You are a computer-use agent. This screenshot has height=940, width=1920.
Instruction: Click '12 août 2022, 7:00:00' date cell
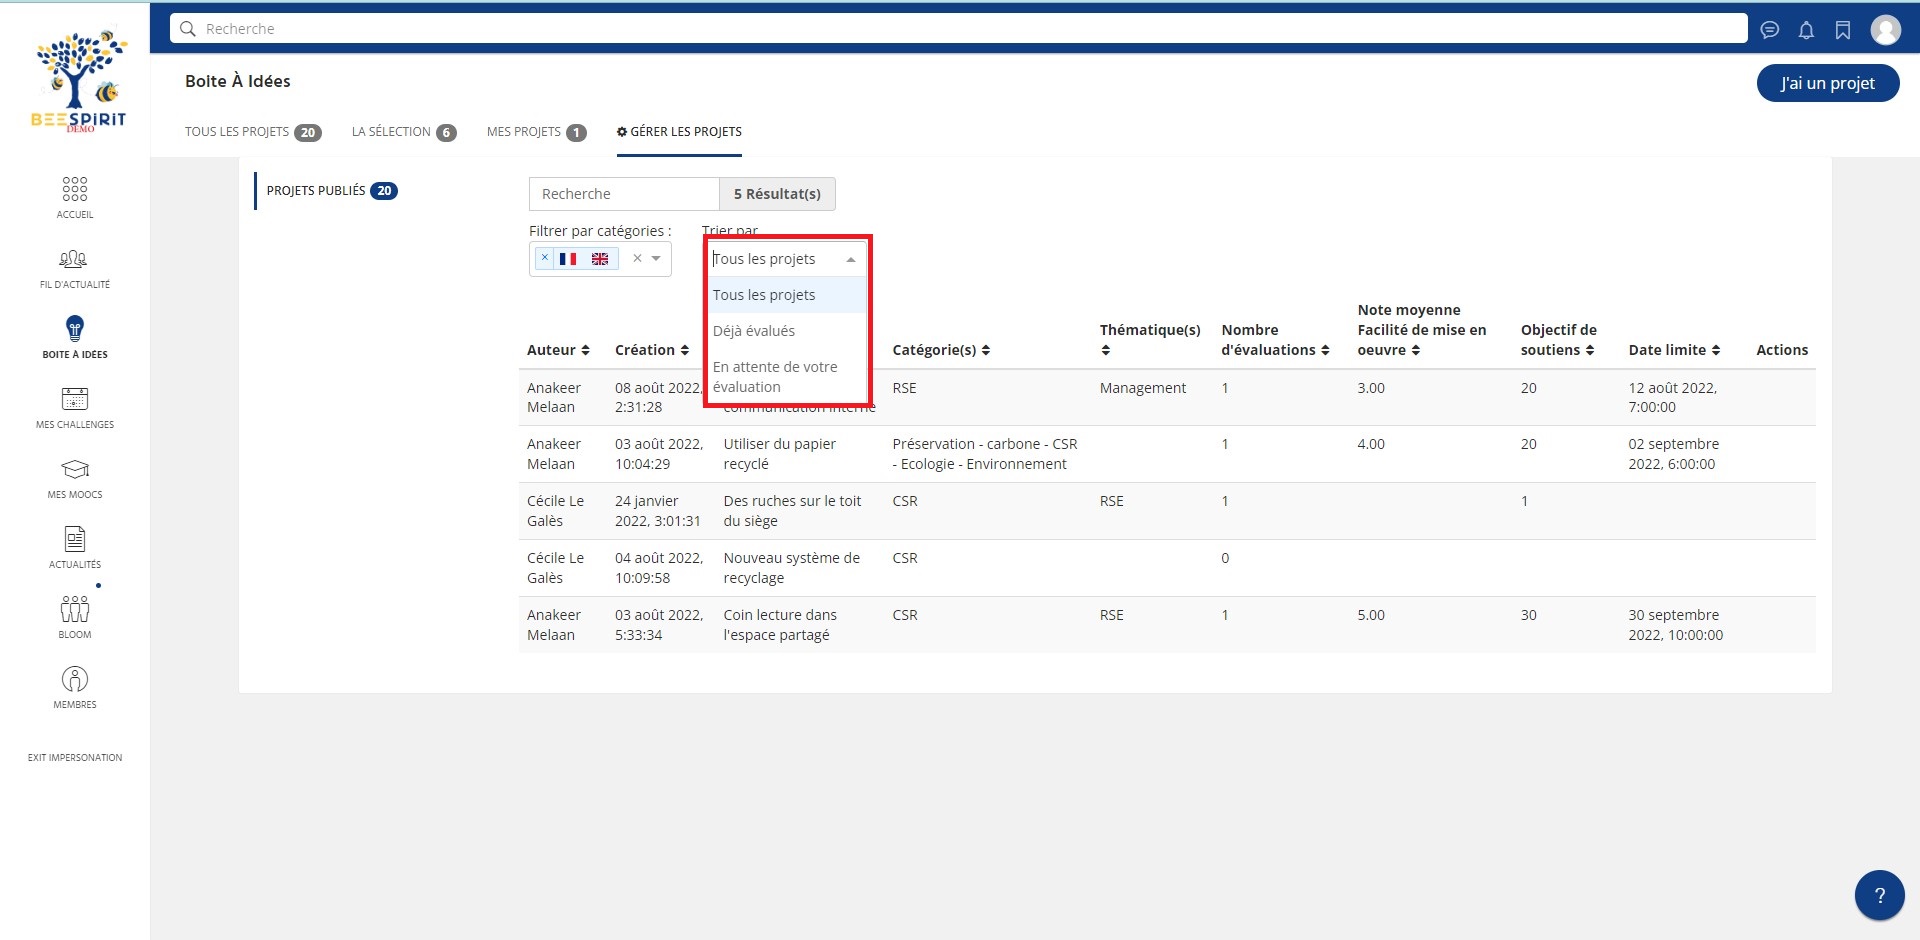[1672, 397]
